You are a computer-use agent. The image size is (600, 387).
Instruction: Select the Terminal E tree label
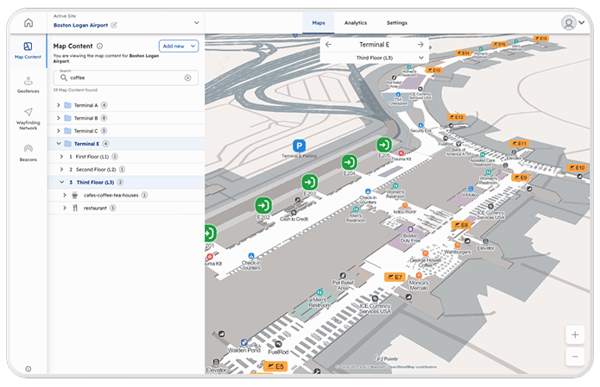click(x=86, y=144)
